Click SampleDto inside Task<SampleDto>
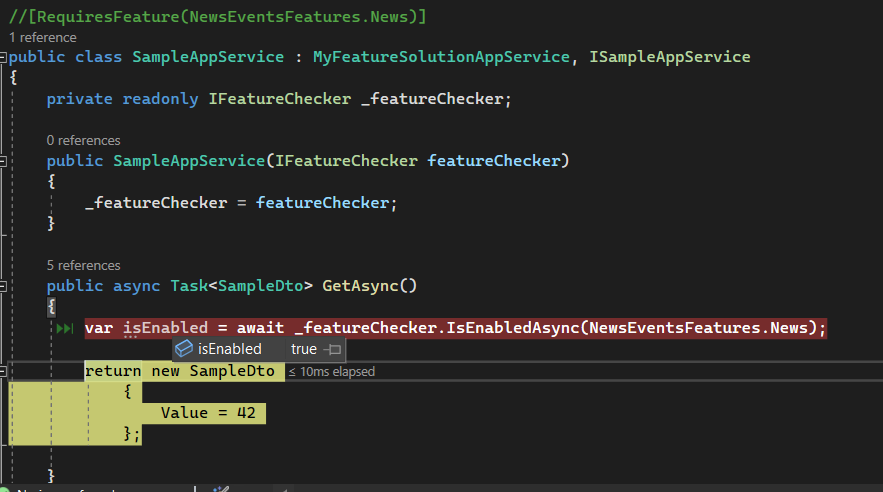This screenshot has height=492, width=883. coord(261,286)
